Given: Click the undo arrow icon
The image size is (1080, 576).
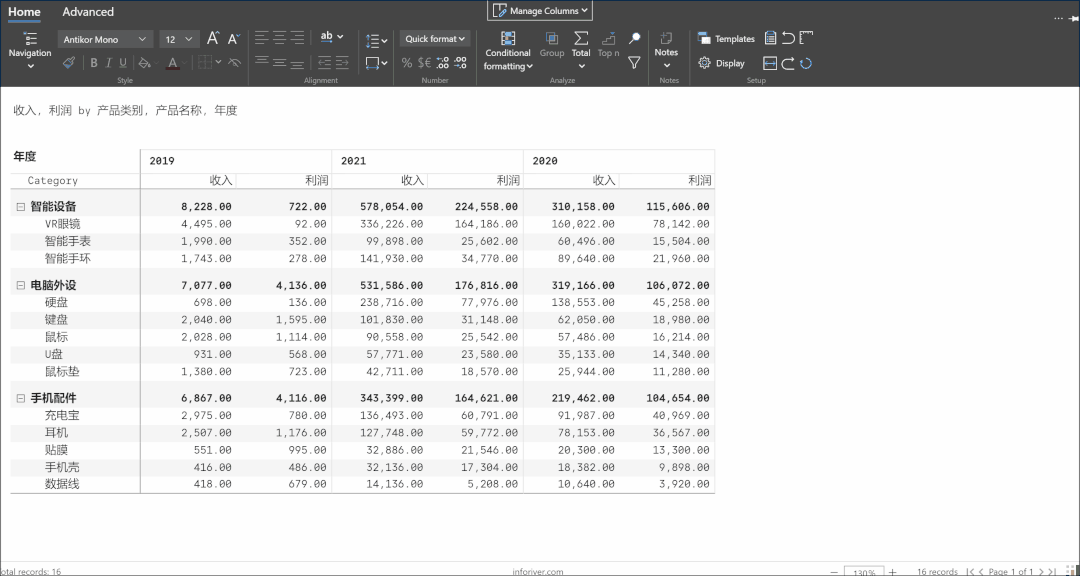Looking at the screenshot, I should pyautogui.click(x=789, y=38).
